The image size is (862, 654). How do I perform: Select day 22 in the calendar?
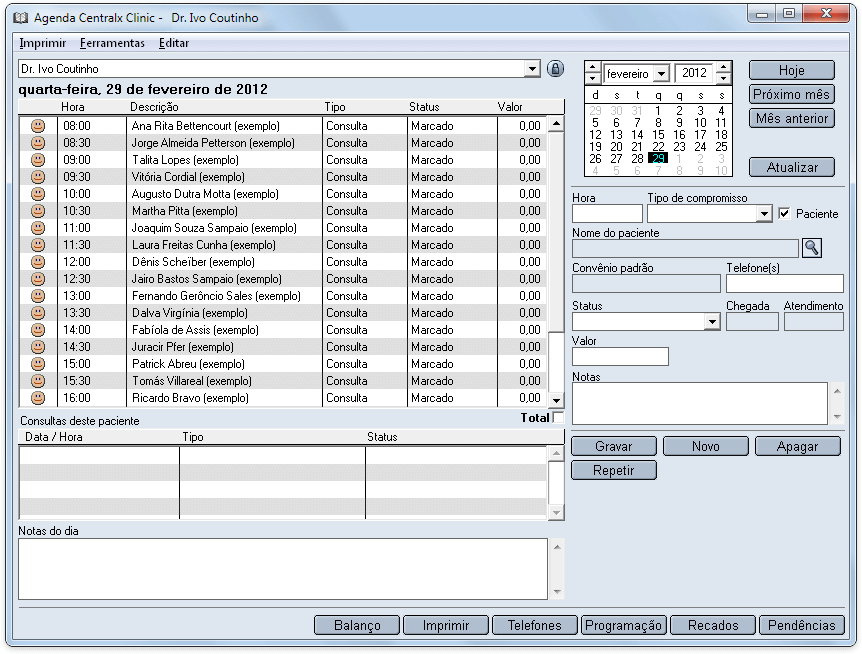click(x=658, y=147)
